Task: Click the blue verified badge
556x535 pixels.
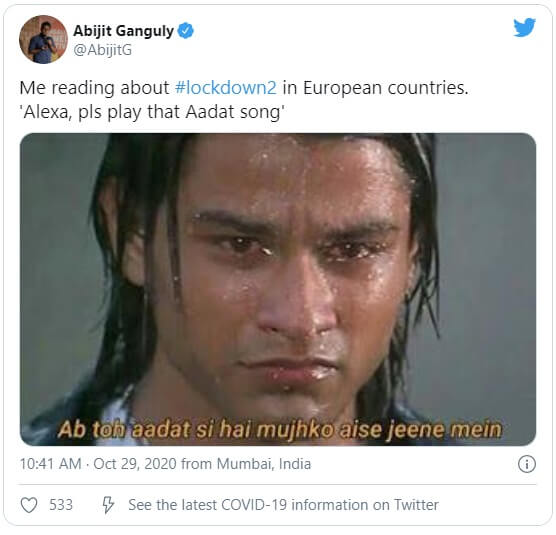Action: pyautogui.click(x=185, y=31)
